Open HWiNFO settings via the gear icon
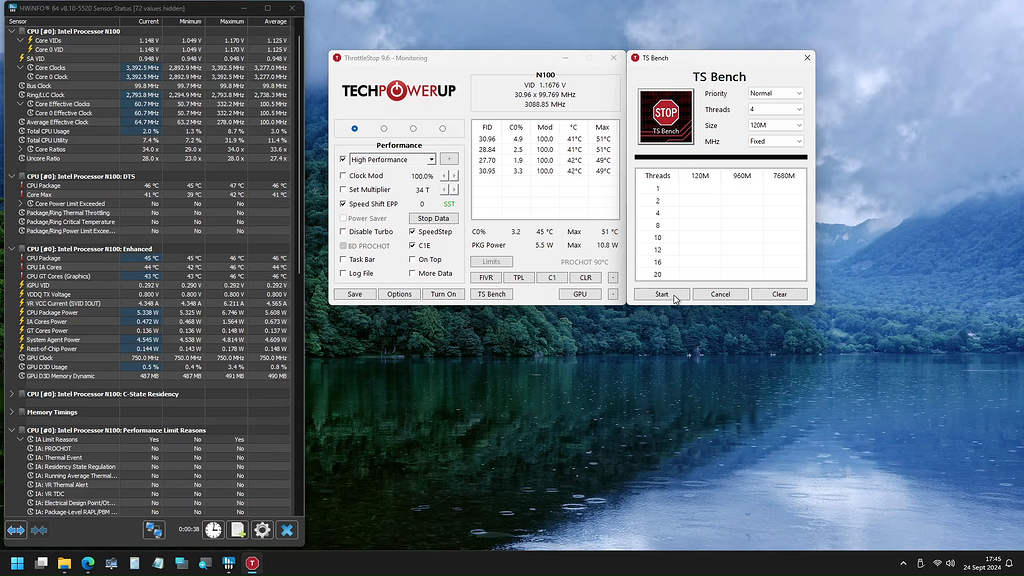The height and width of the screenshot is (576, 1024). pyautogui.click(x=261, y=530)
